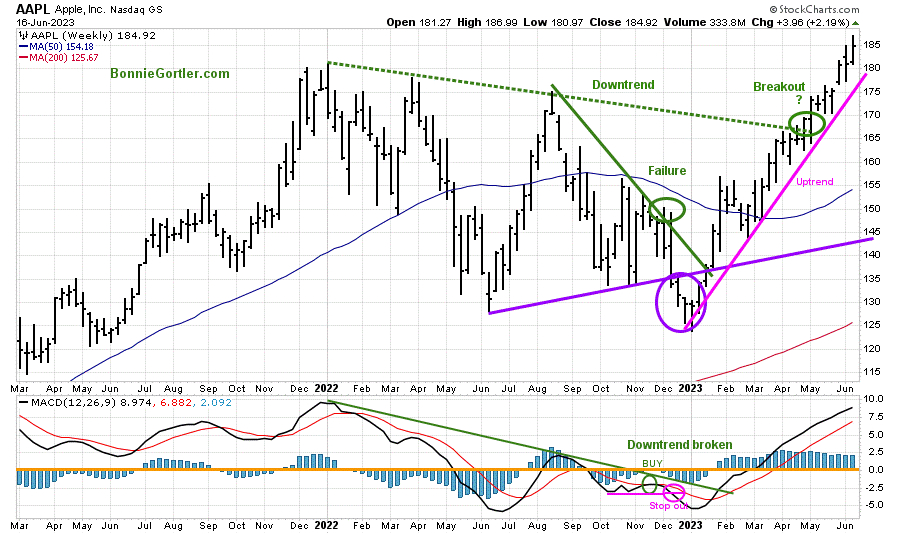Click the 'Nasdaq GS' exchange label

(x=134, y=10)
